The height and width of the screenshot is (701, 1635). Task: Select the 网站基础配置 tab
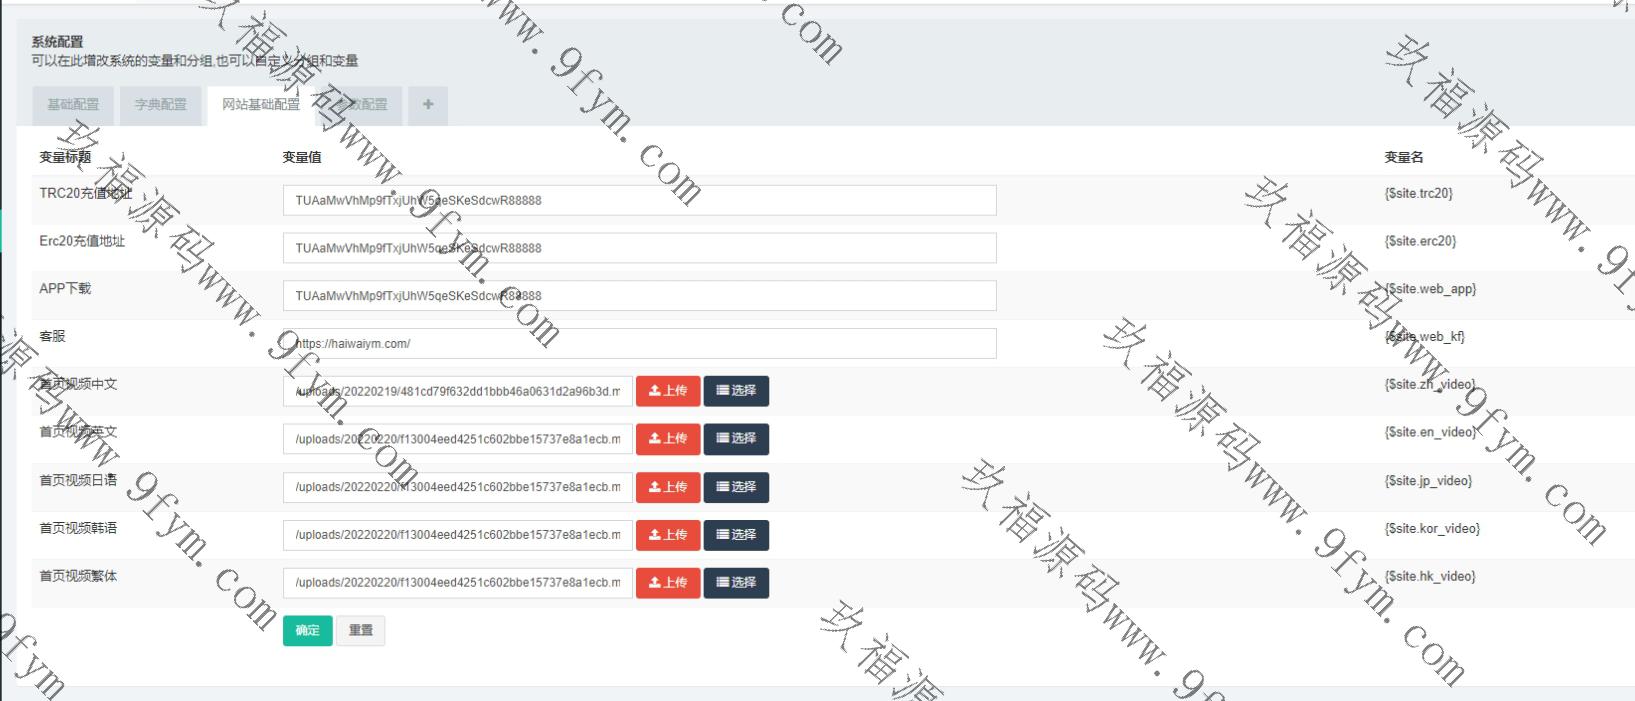pyautogui.click(x=261, y=105)
